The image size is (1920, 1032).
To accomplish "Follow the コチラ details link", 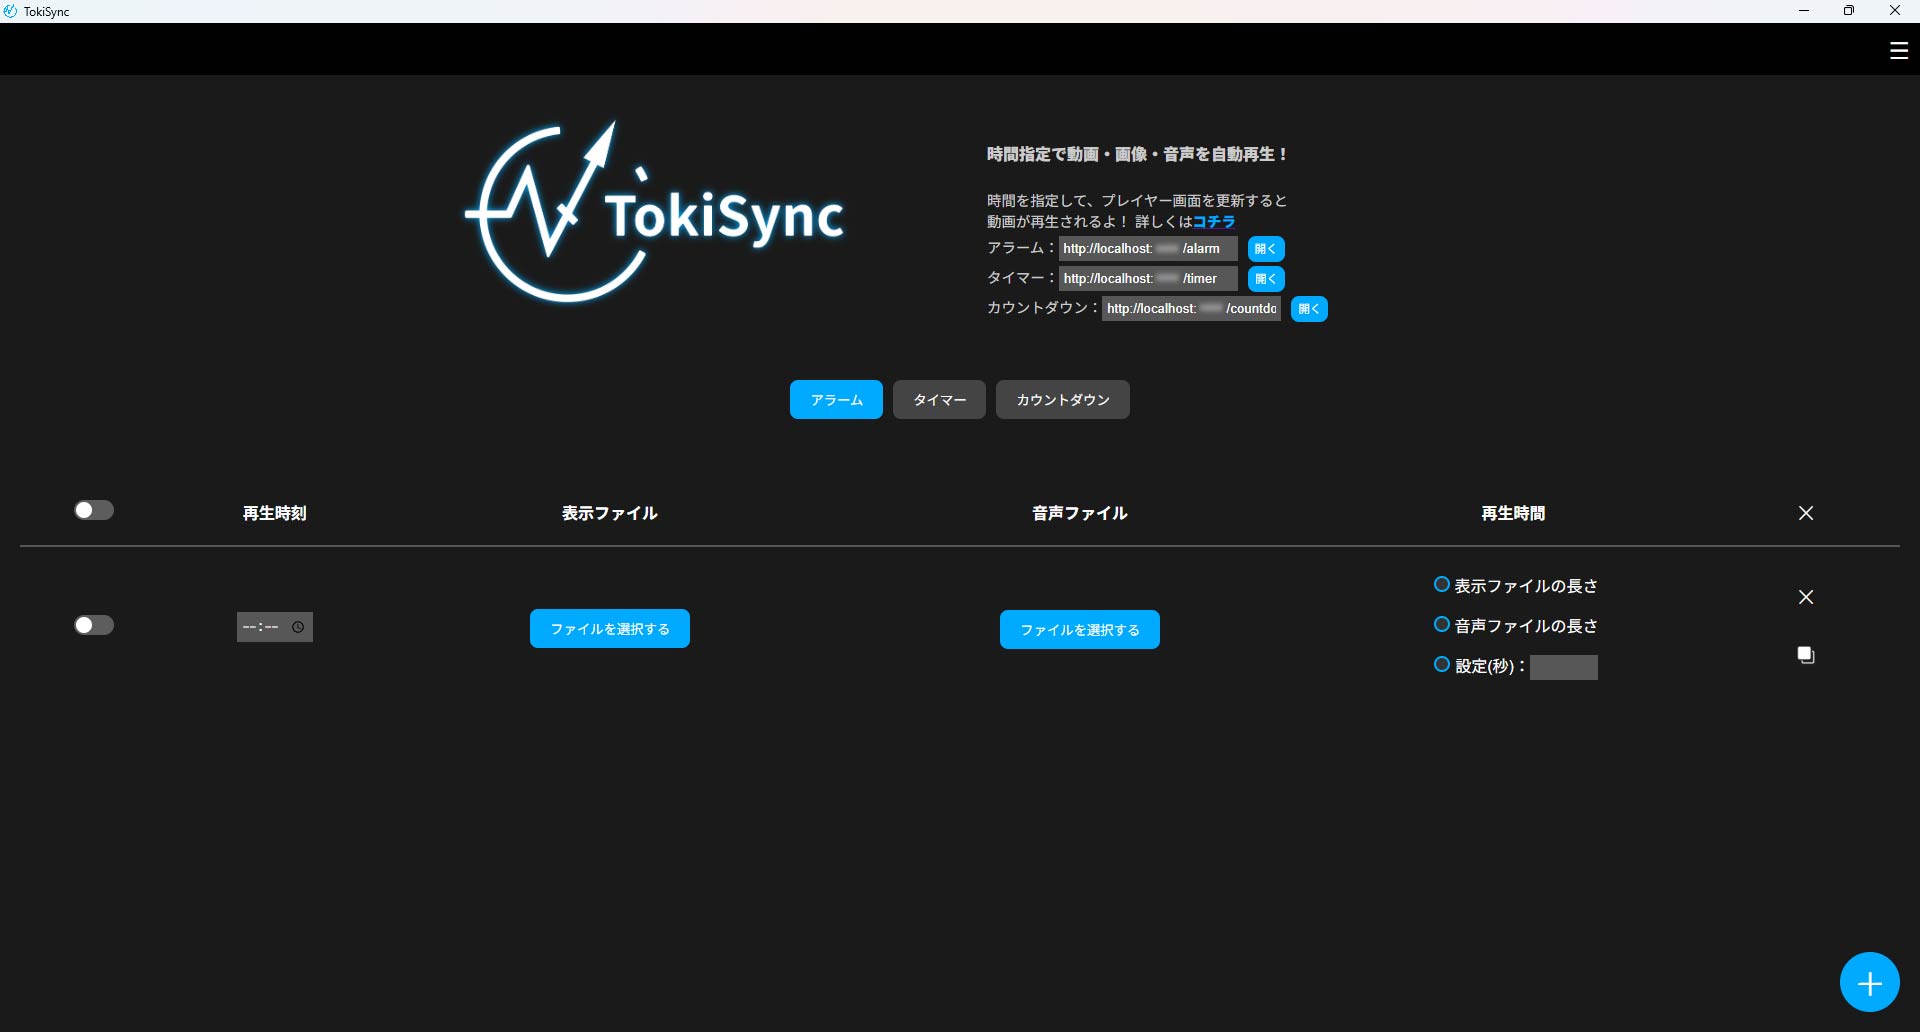I will pos(1214,222).
